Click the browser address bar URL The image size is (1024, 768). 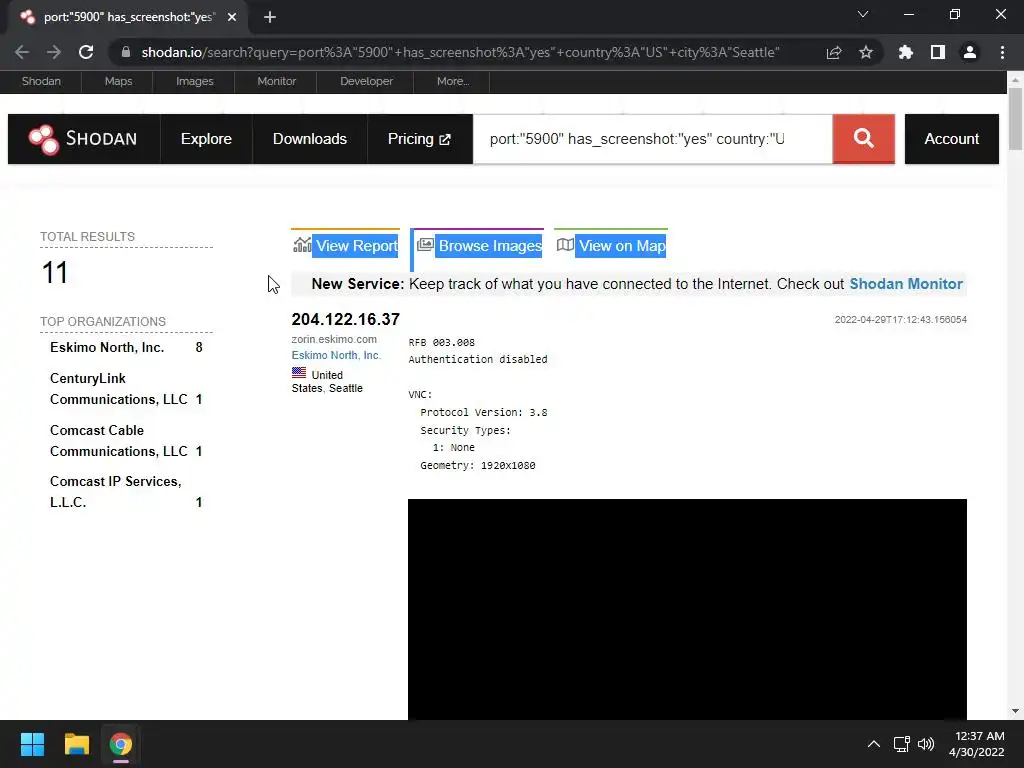pyautogui.click(x=460, y=52)
